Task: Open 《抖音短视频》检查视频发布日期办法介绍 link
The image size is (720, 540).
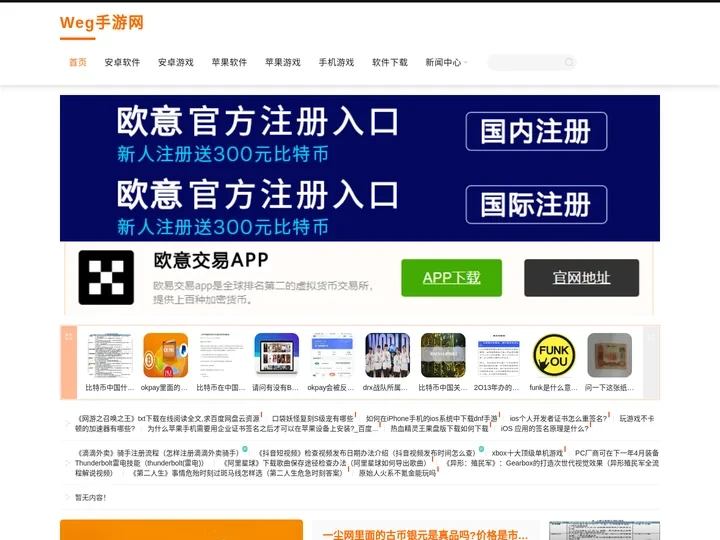Action: tap(366, 453)
